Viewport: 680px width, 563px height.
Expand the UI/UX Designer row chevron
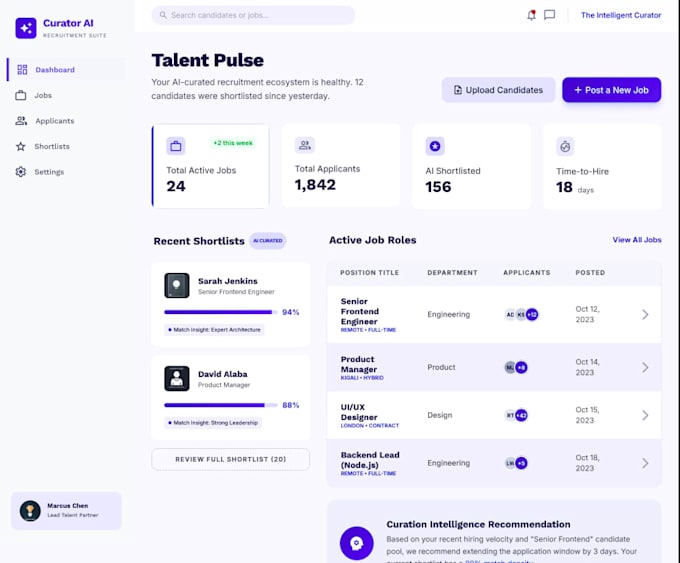pos(645,416)
